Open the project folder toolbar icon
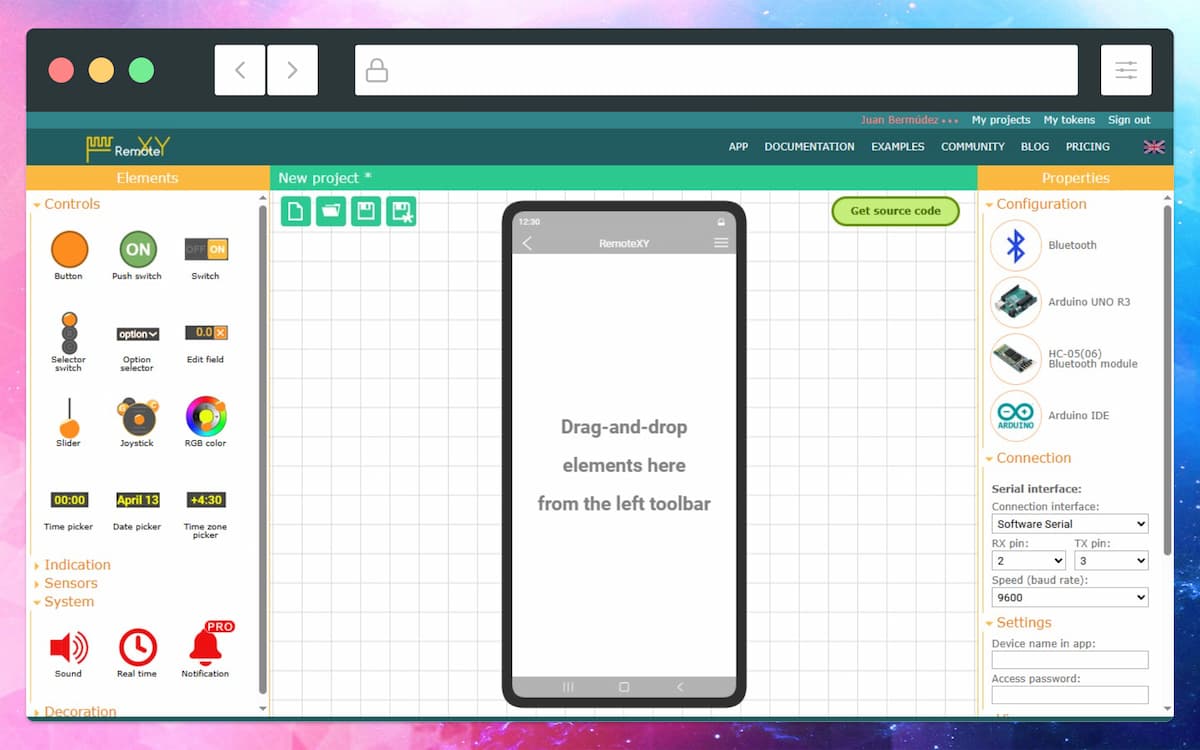The image size is (1200, 750). click(331, 211)
